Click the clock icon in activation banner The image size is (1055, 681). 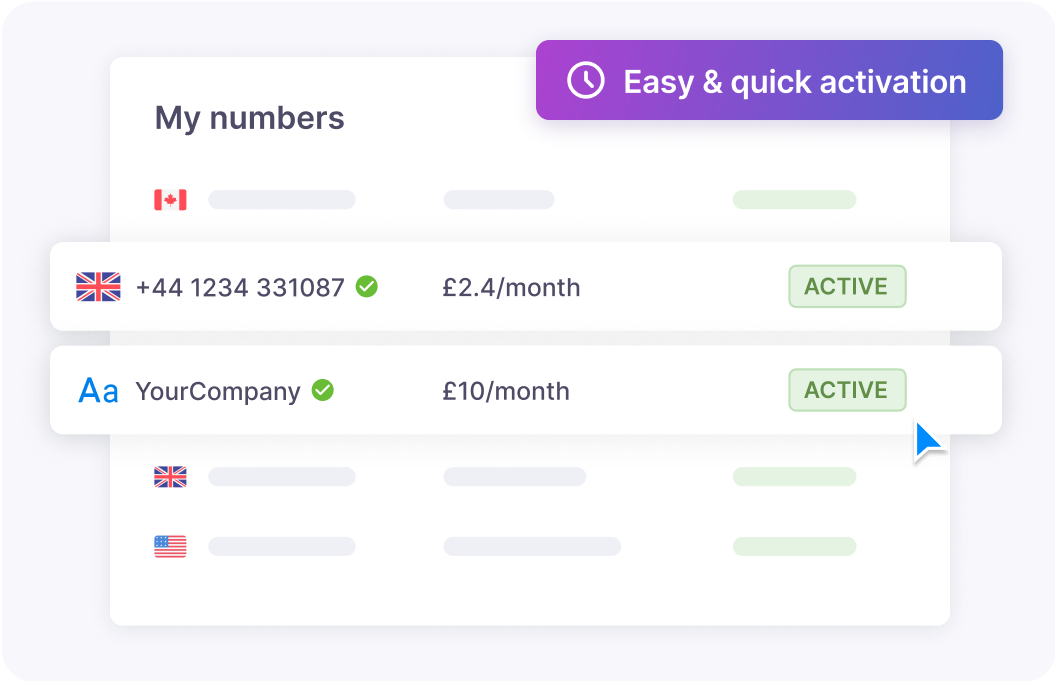[x=585, y=81]
